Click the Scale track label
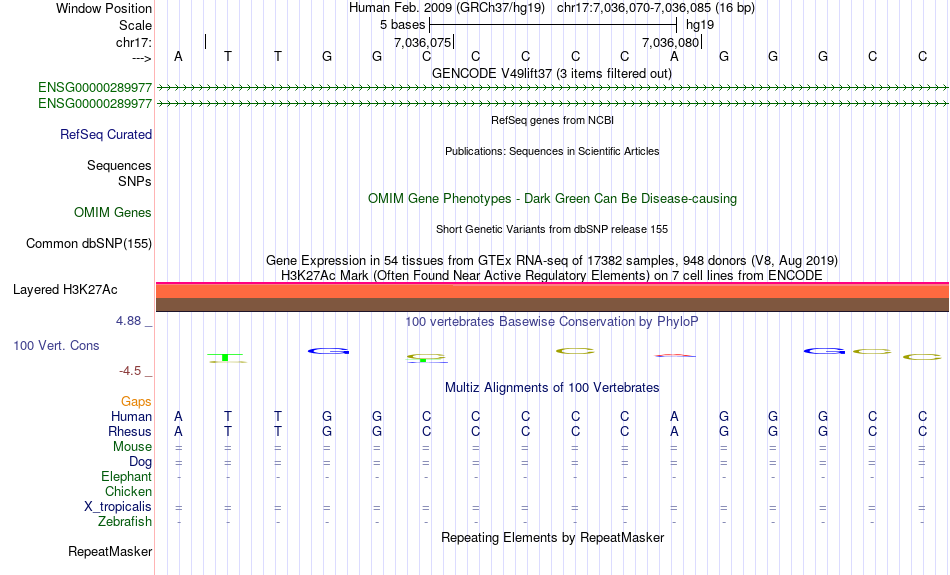The width and height of the screenshot is (950, 575). click(135, 25)
